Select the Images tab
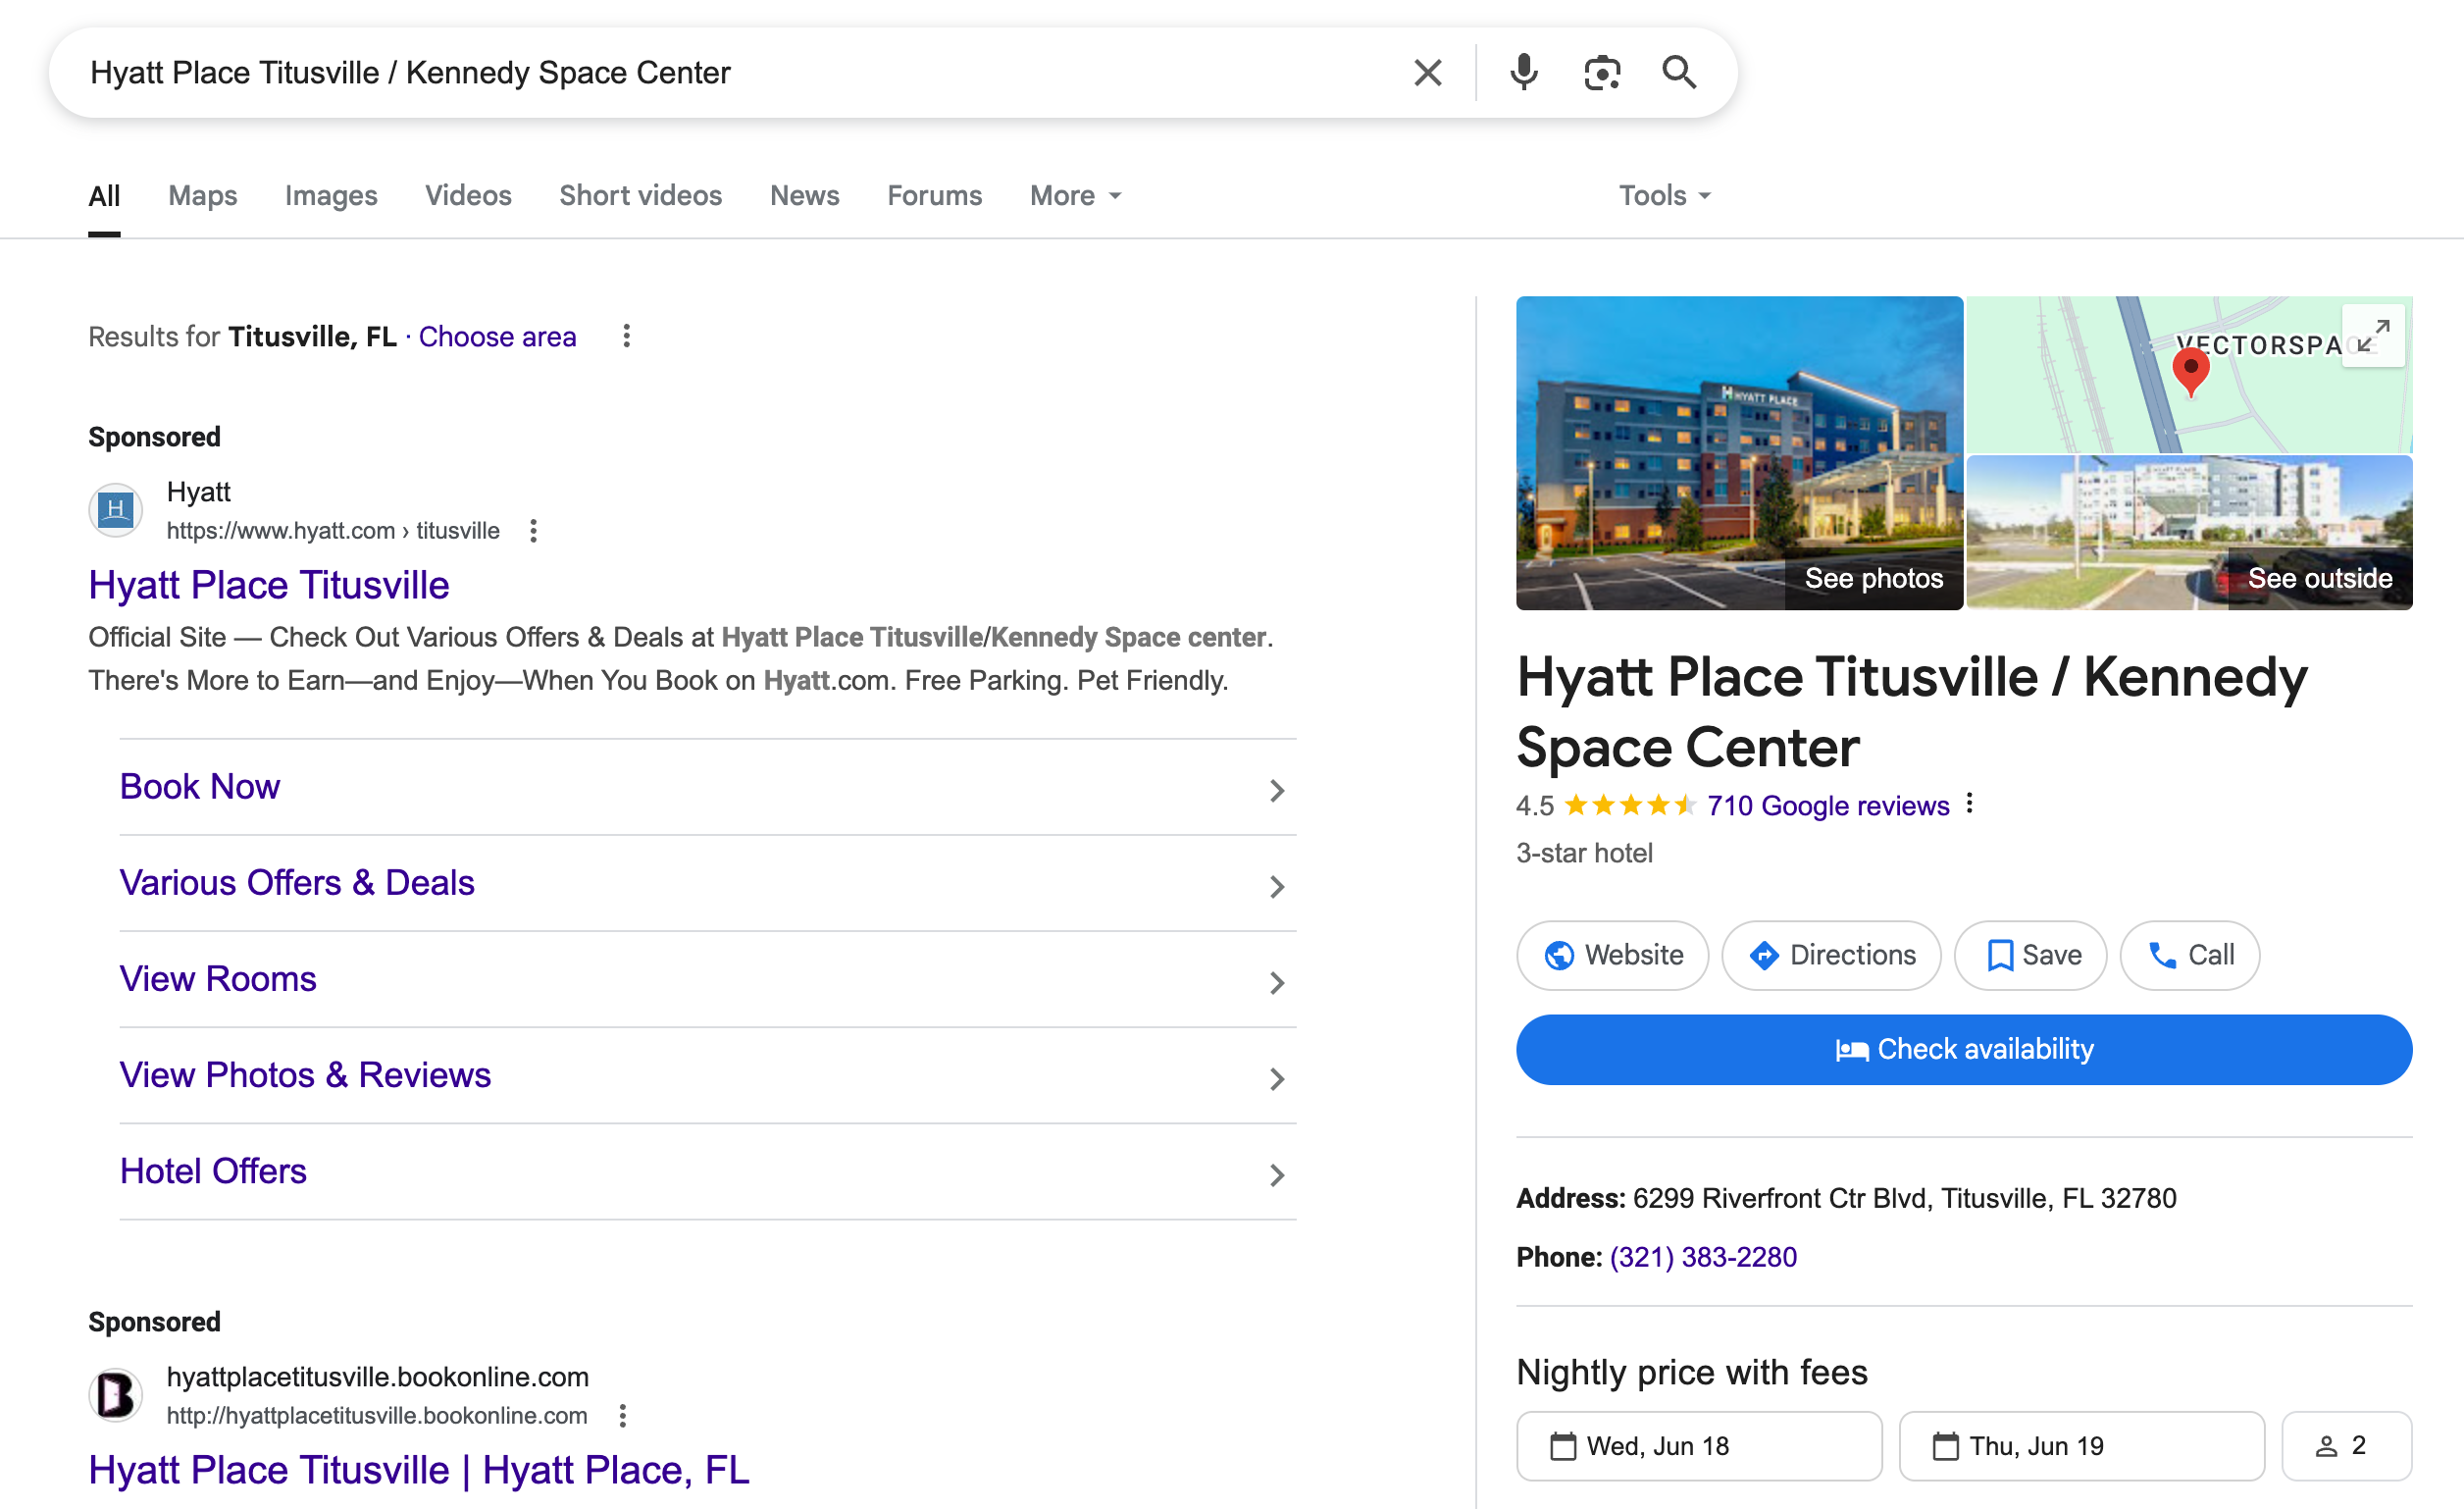2464x1509 pixels. pyautogui.click(x=331, y=195)
